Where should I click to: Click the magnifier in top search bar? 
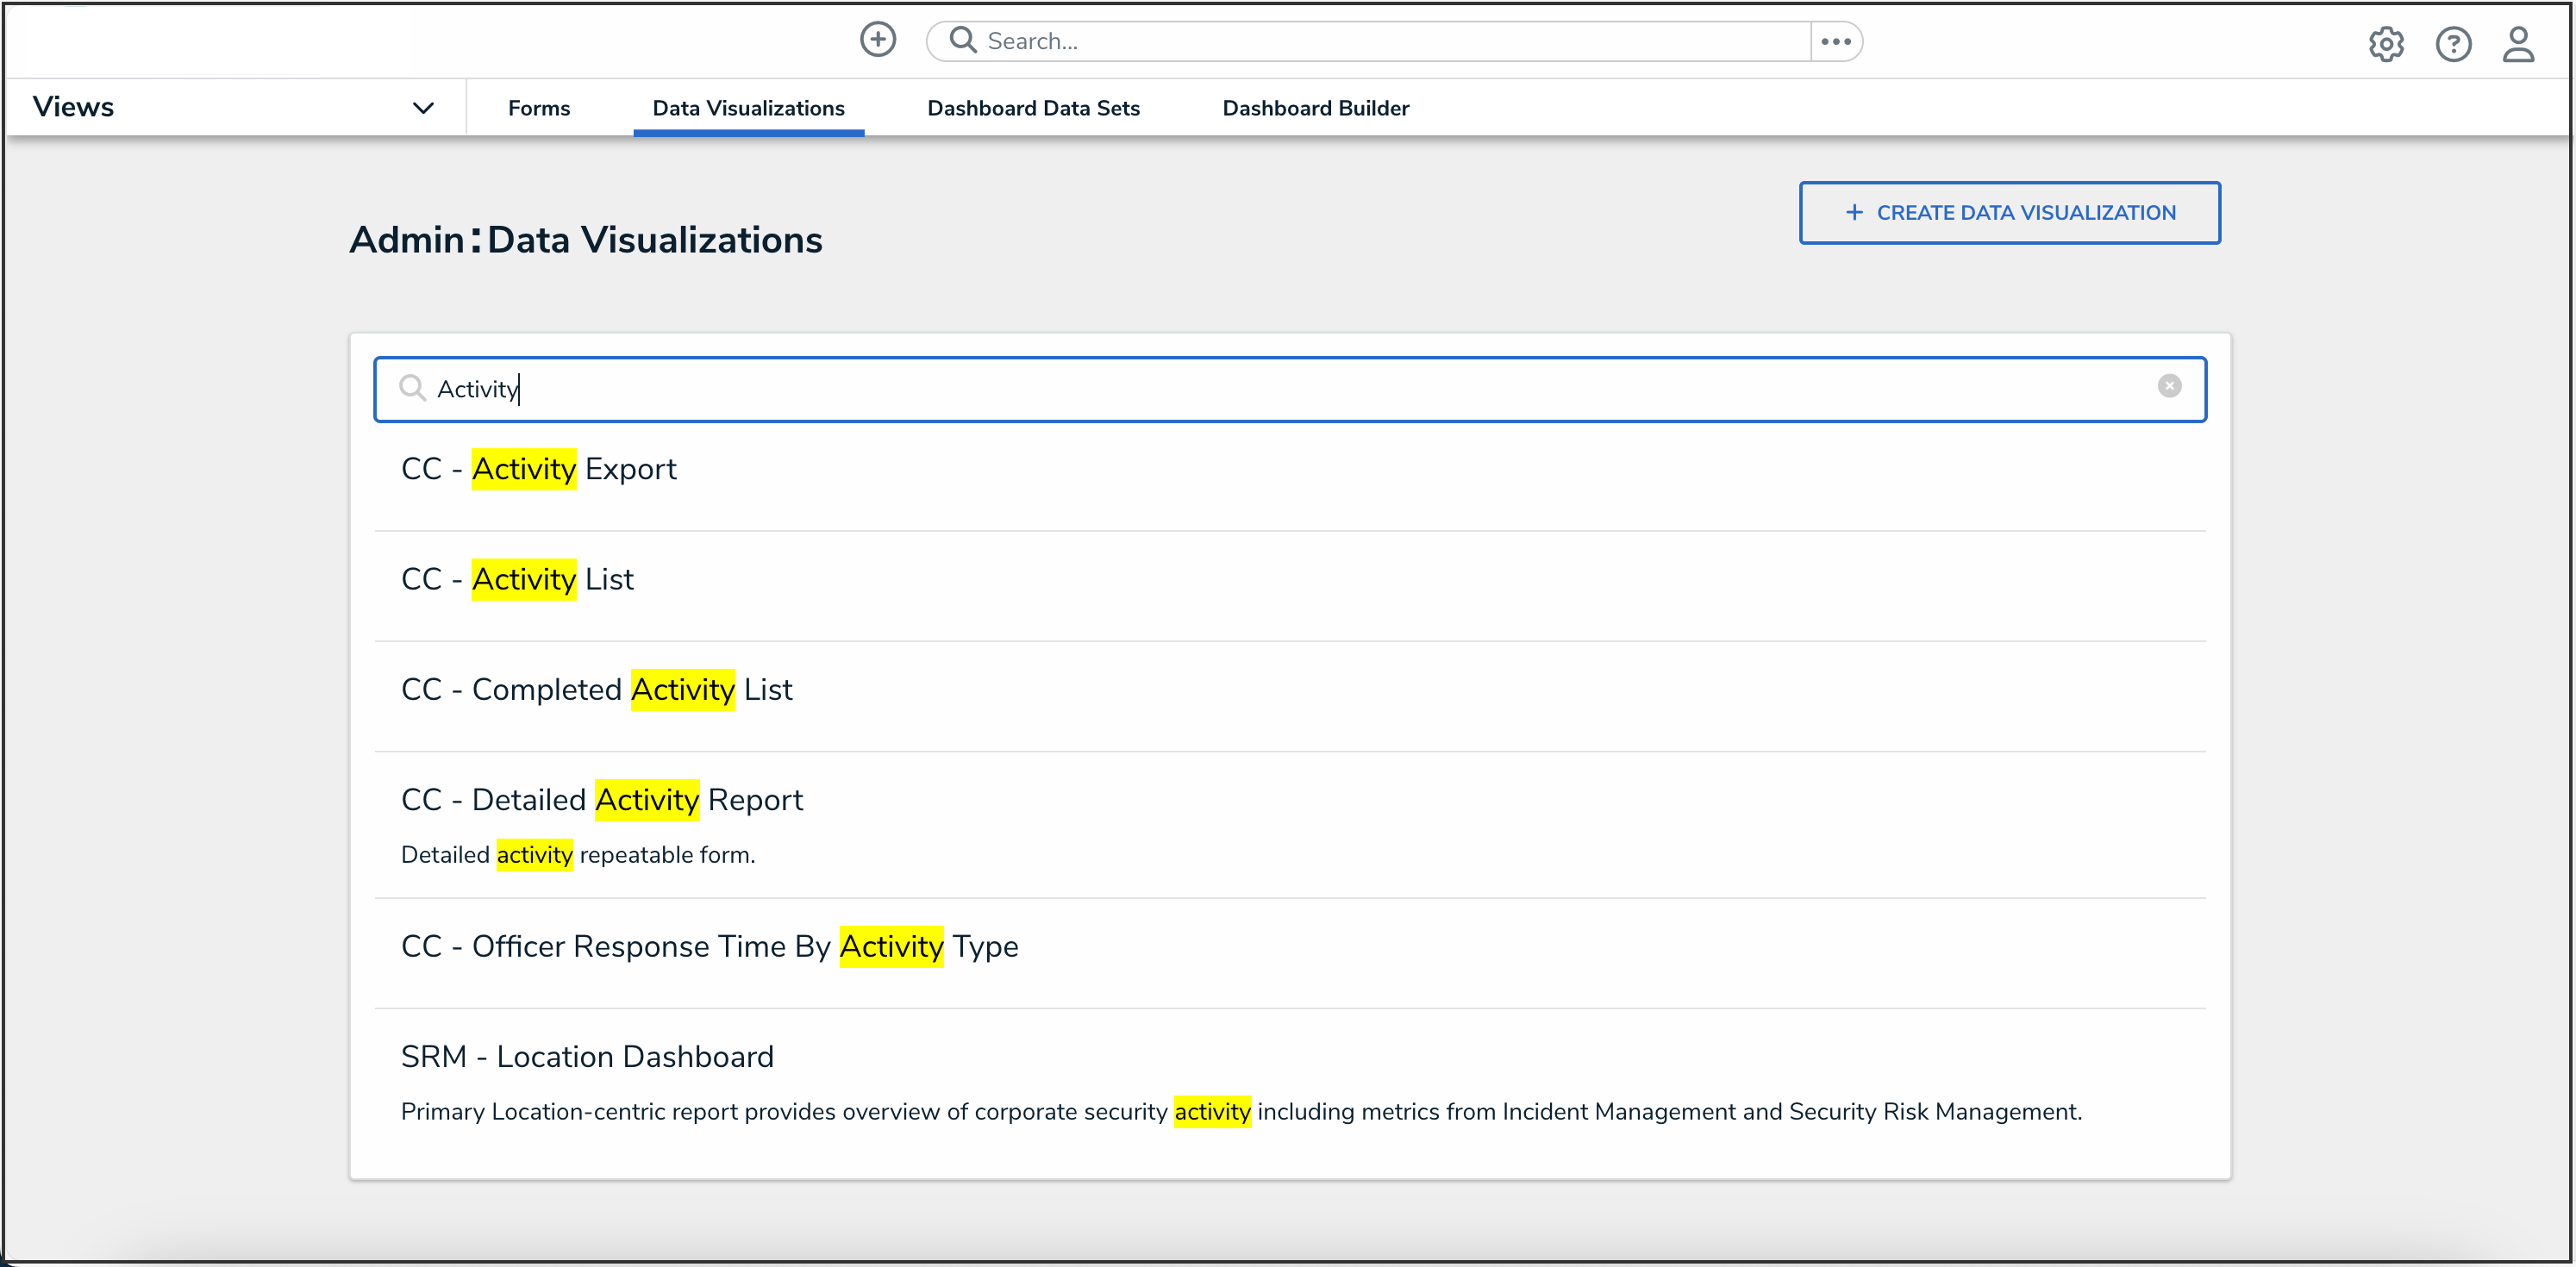tap(962, 40)
